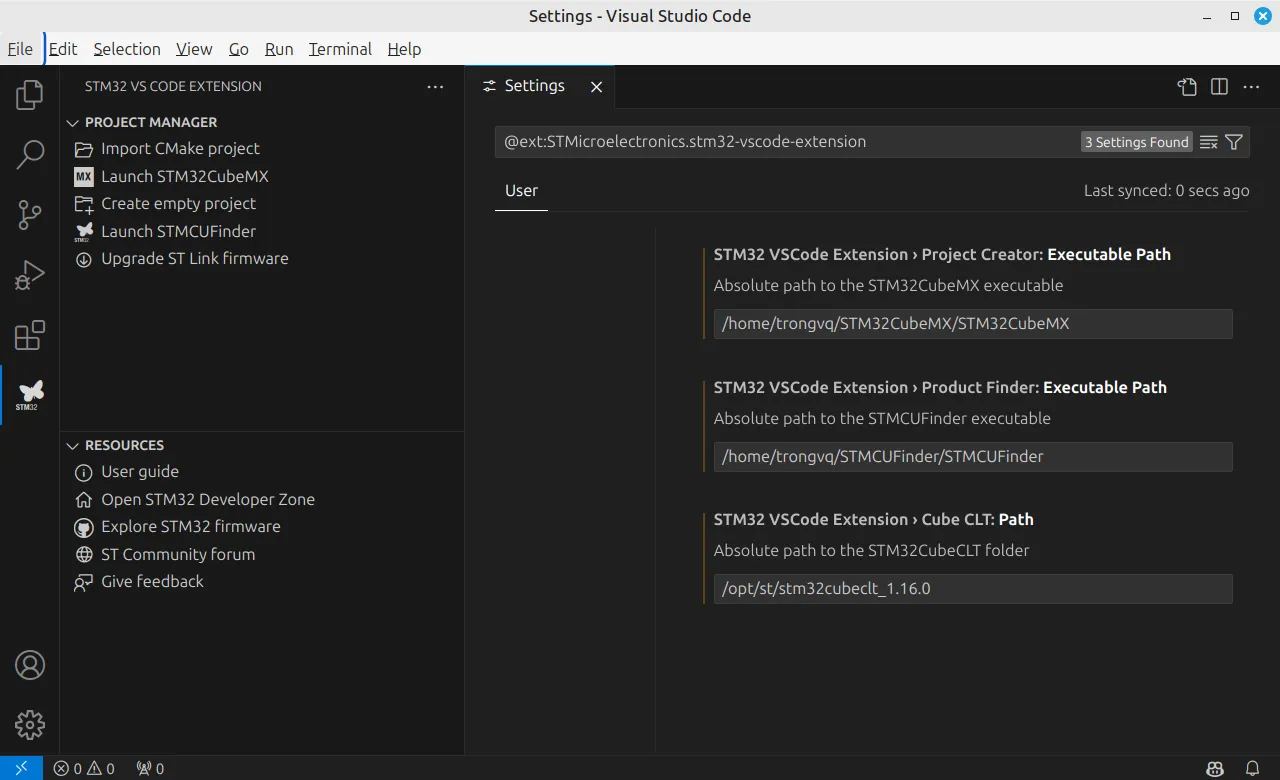Screen dimensions: 1280x780
Task: Open the settings filter funnel icon
Action: (x=1234, y=142)
